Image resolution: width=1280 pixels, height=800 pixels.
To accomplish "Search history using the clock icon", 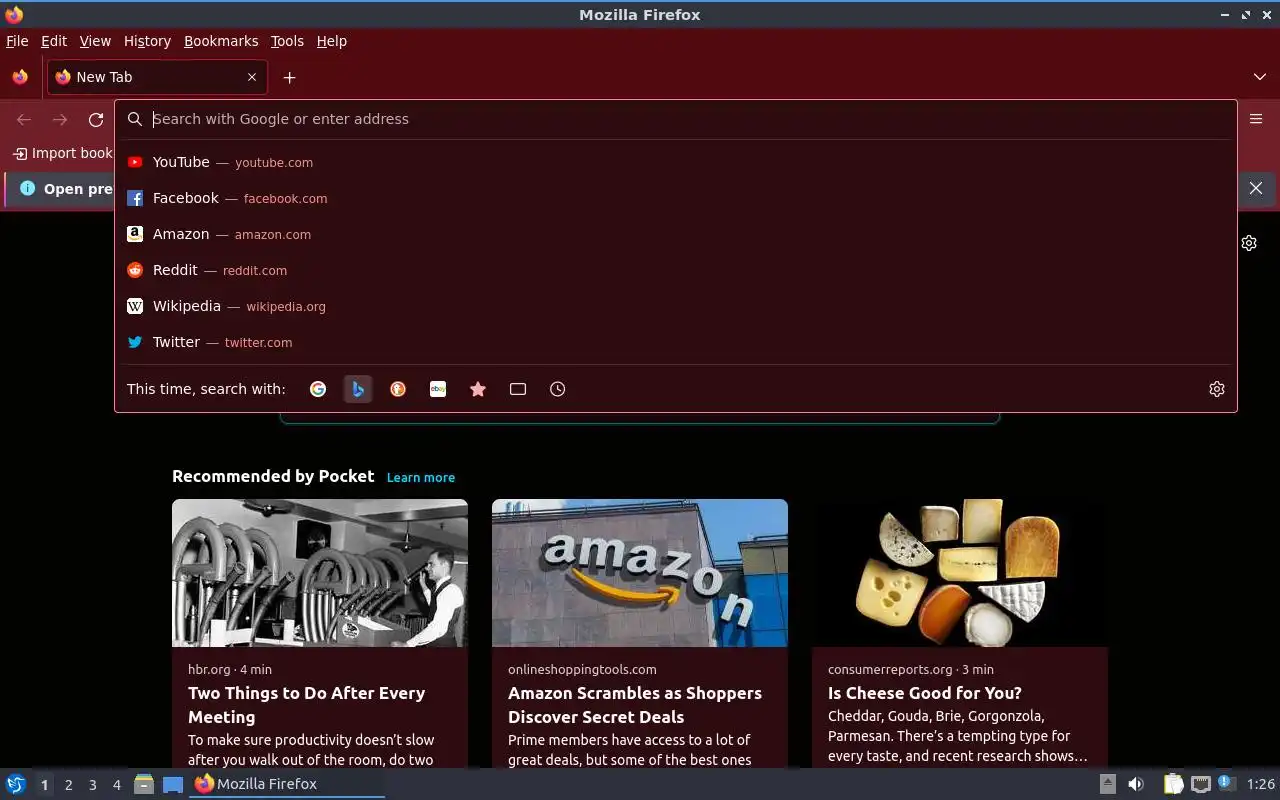I will [558, 389].
